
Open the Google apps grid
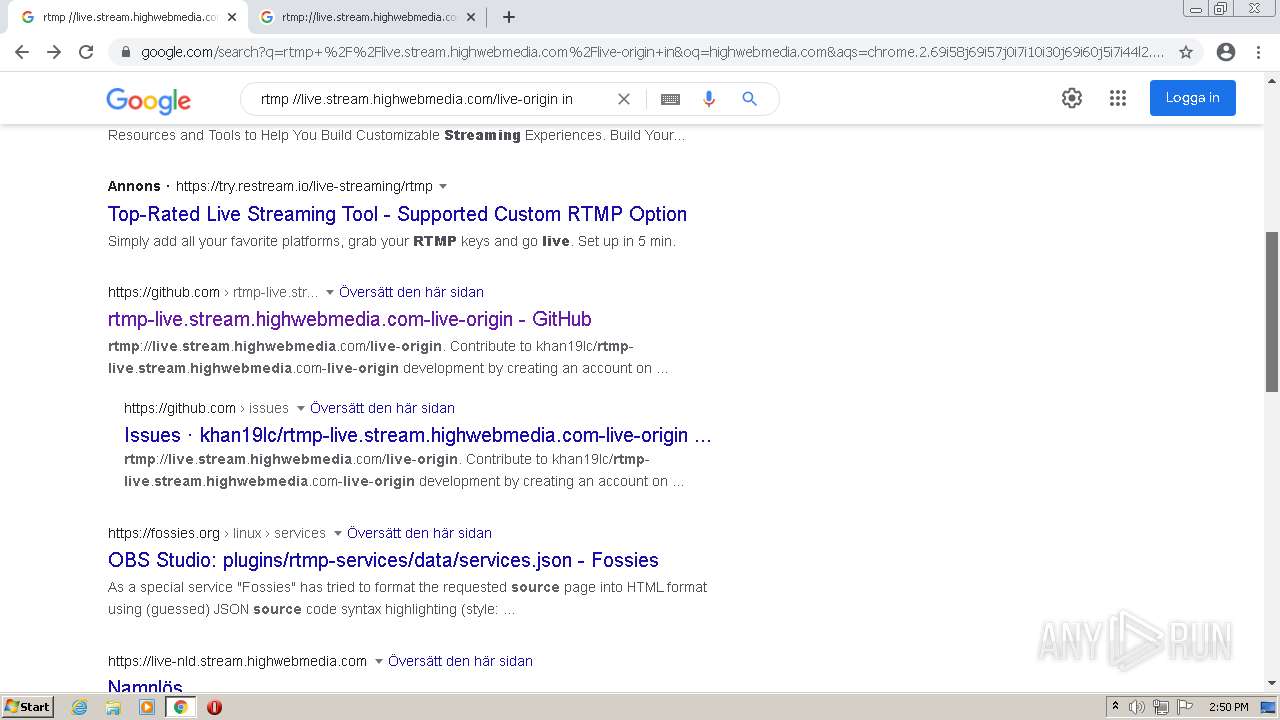1118,98
